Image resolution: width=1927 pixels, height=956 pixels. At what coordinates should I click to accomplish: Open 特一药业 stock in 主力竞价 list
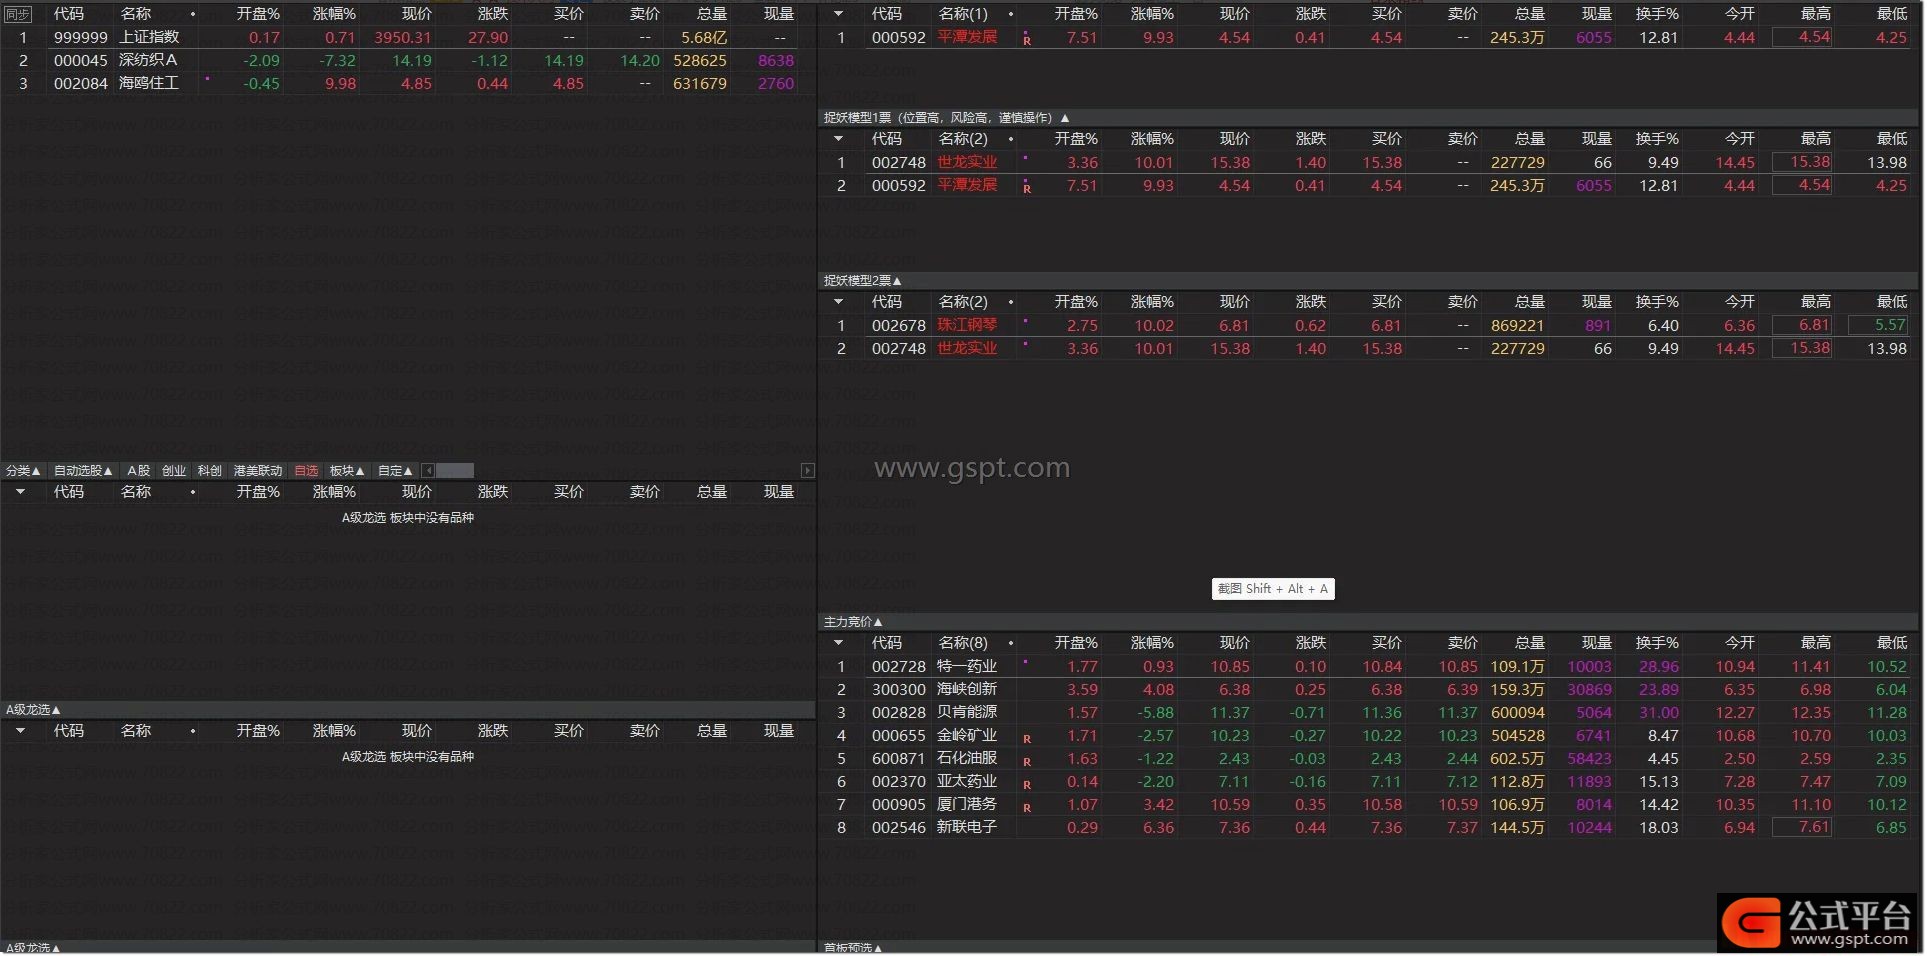(967, 667)
